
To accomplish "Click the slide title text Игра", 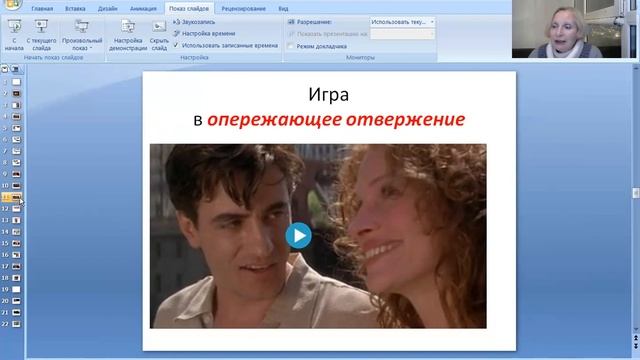I will [x=329, y=95].
